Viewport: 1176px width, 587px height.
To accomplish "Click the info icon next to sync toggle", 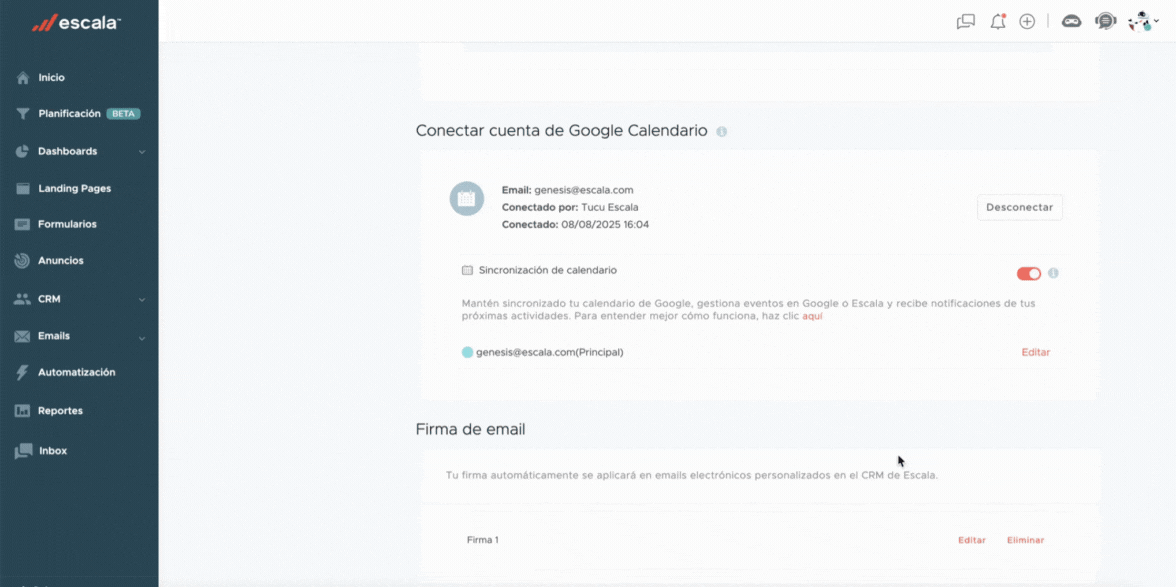I will pyautogui.click(x=1053, y=273).
